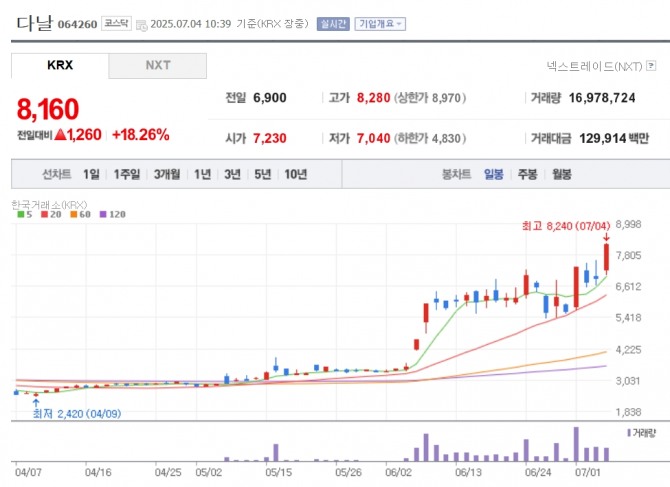Click the green 5-day moving average swatch
Image resolution: width=670 pixels, height=487 pixels.
tap(20, 214)
